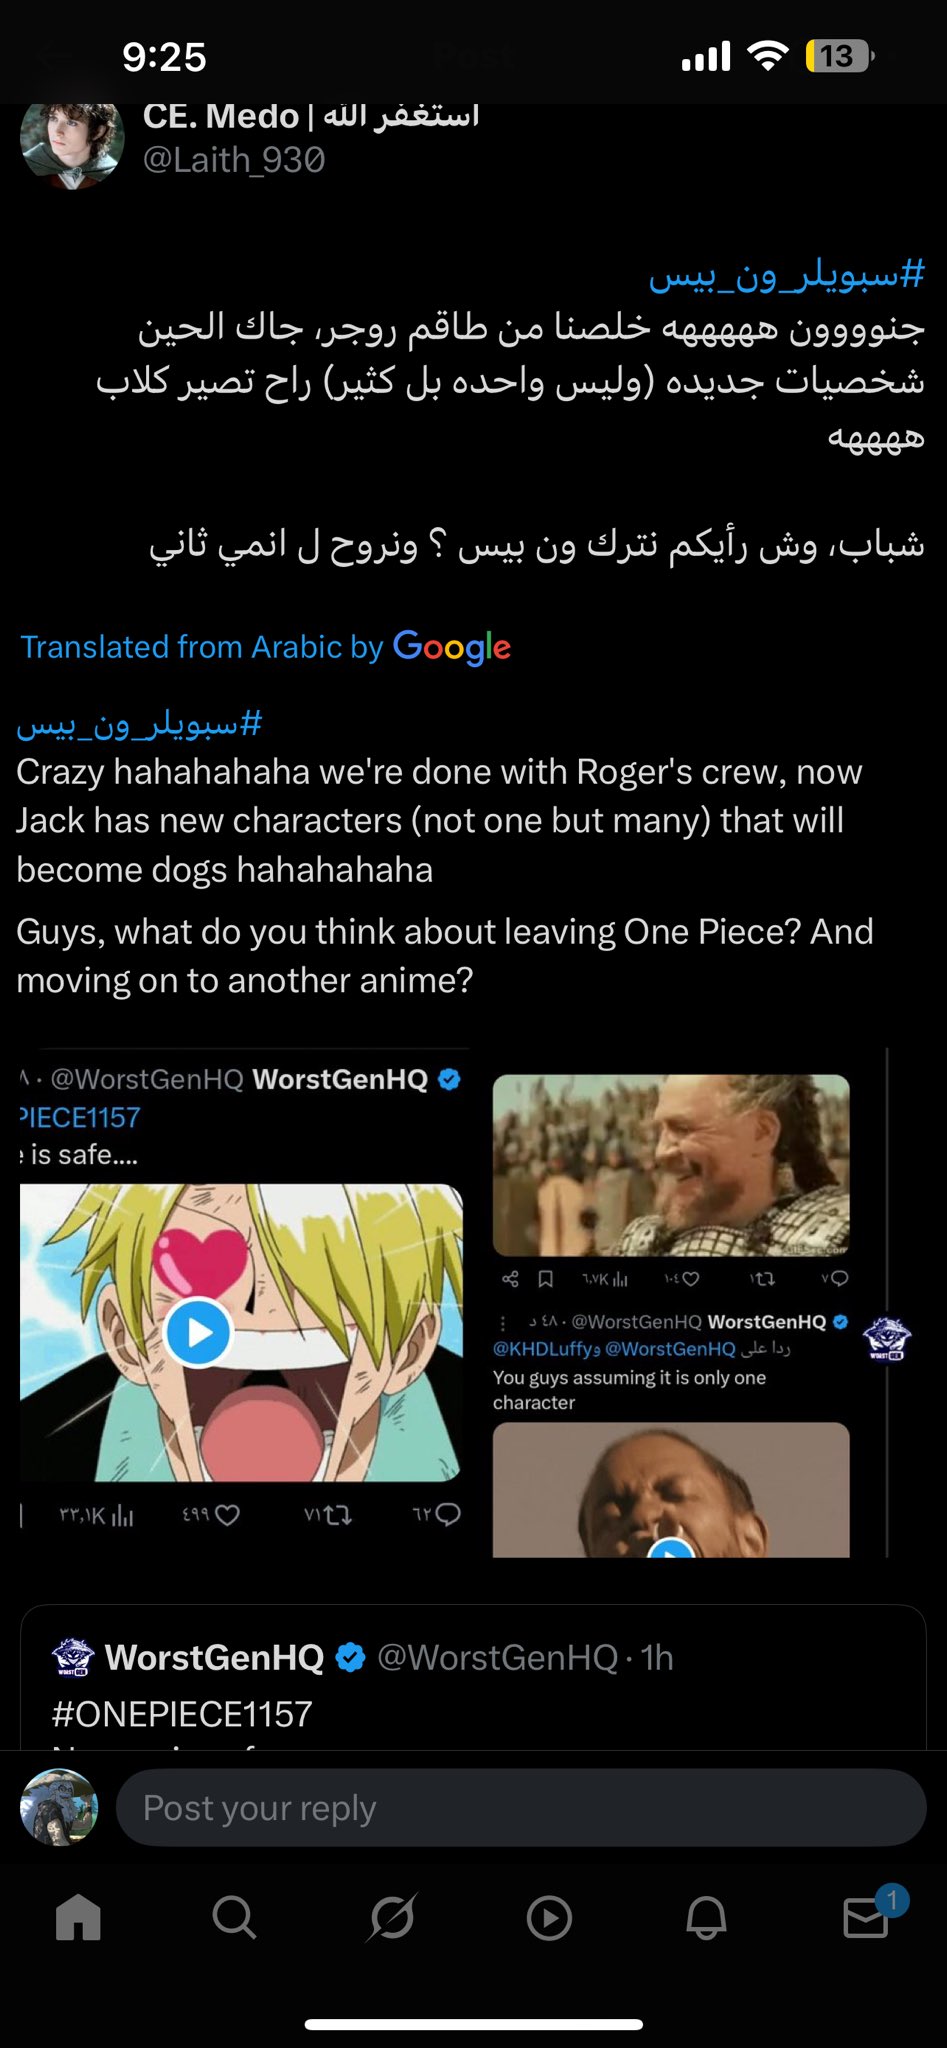
Task: Open the Notifications bell tab
Action: point(706,1917)
